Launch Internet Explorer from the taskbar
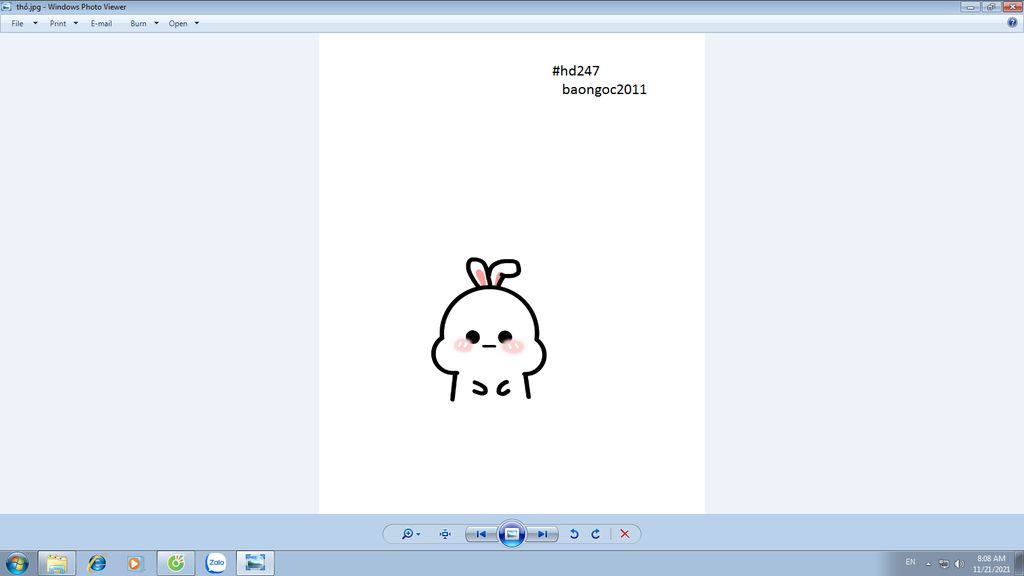Screen dimensions: 1024x576 coord(97,563)
